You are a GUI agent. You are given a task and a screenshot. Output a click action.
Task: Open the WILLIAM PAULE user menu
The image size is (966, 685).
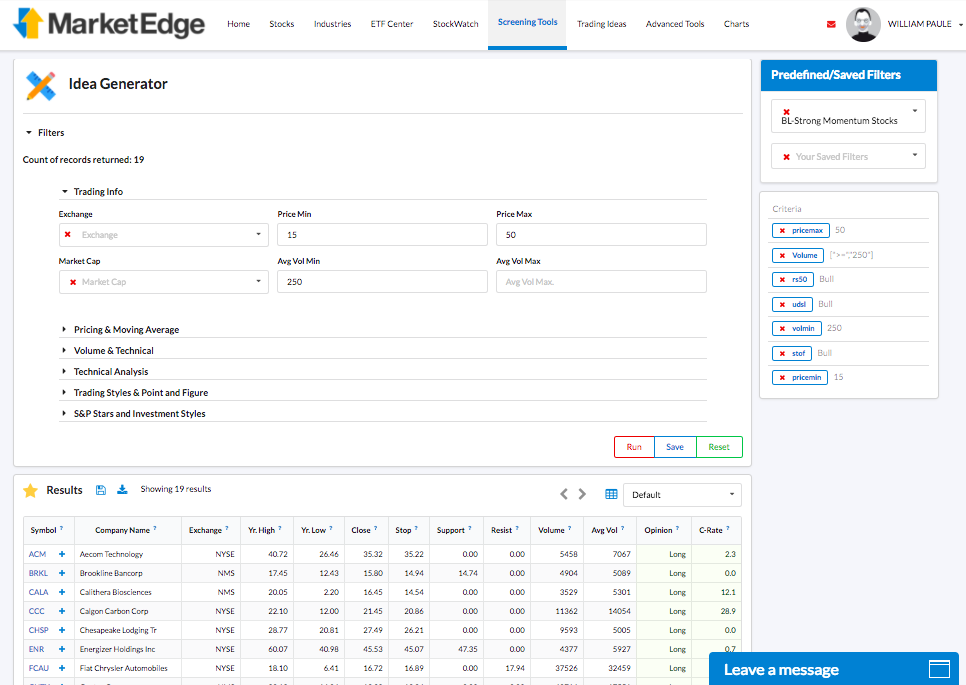(925, 24)
